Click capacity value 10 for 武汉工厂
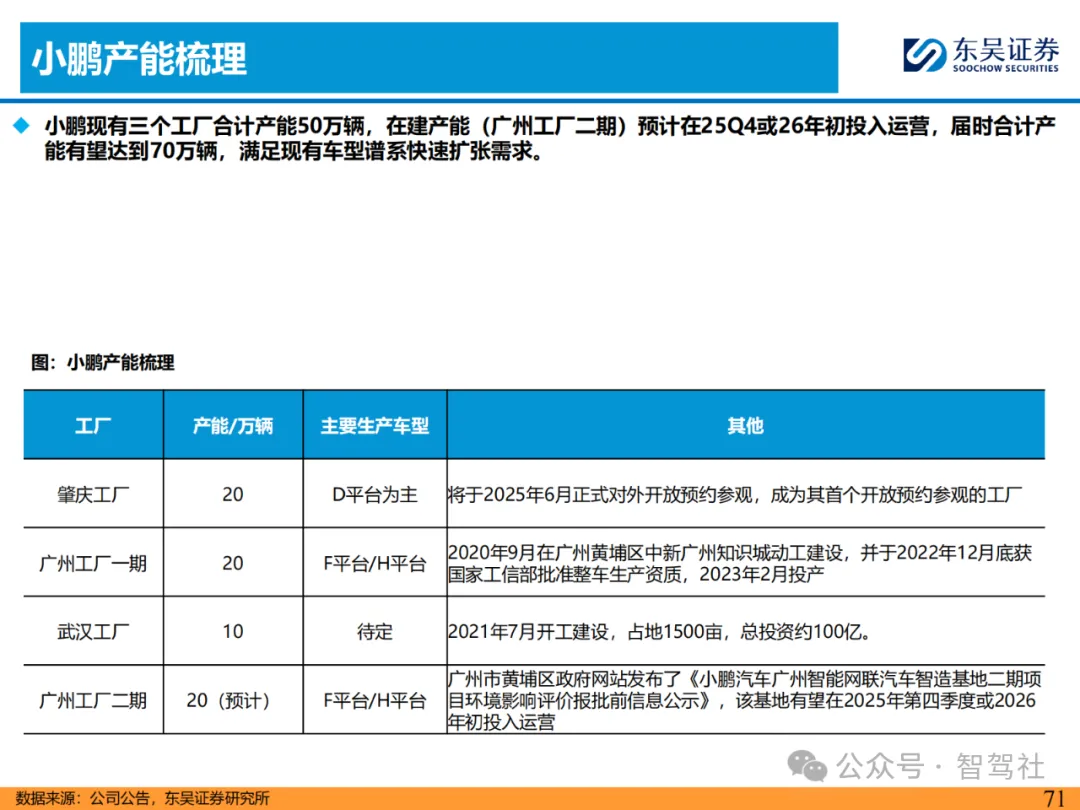This screenshot has height=810, width=1080. 233,632
